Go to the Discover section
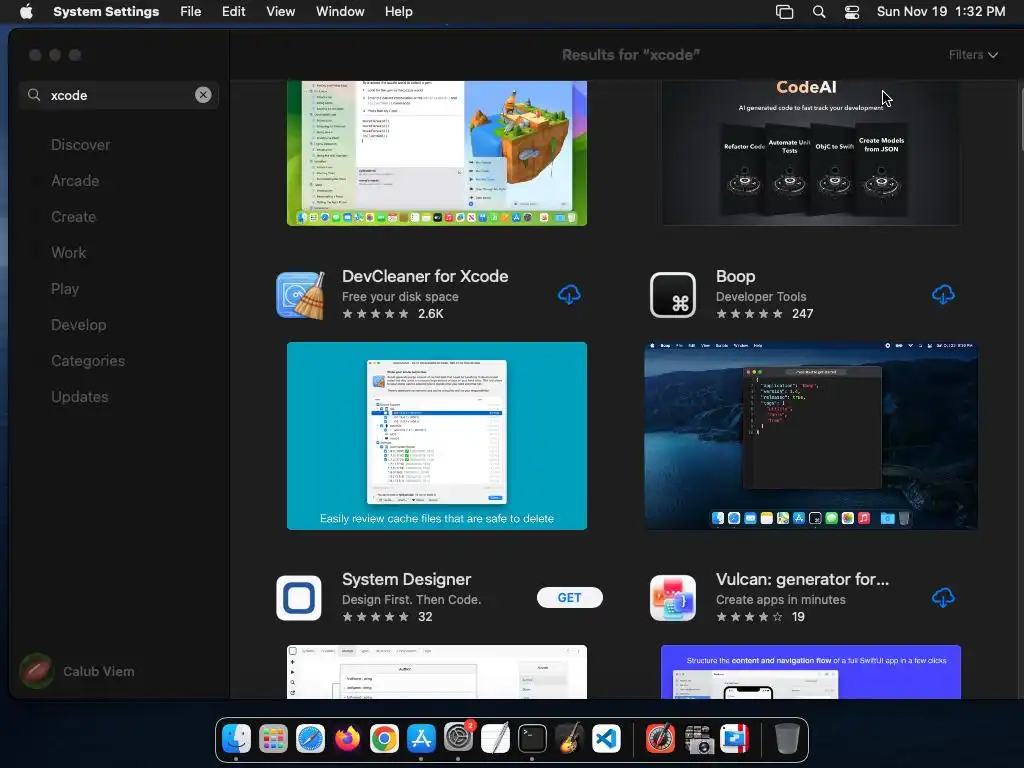 coord(80,145)
